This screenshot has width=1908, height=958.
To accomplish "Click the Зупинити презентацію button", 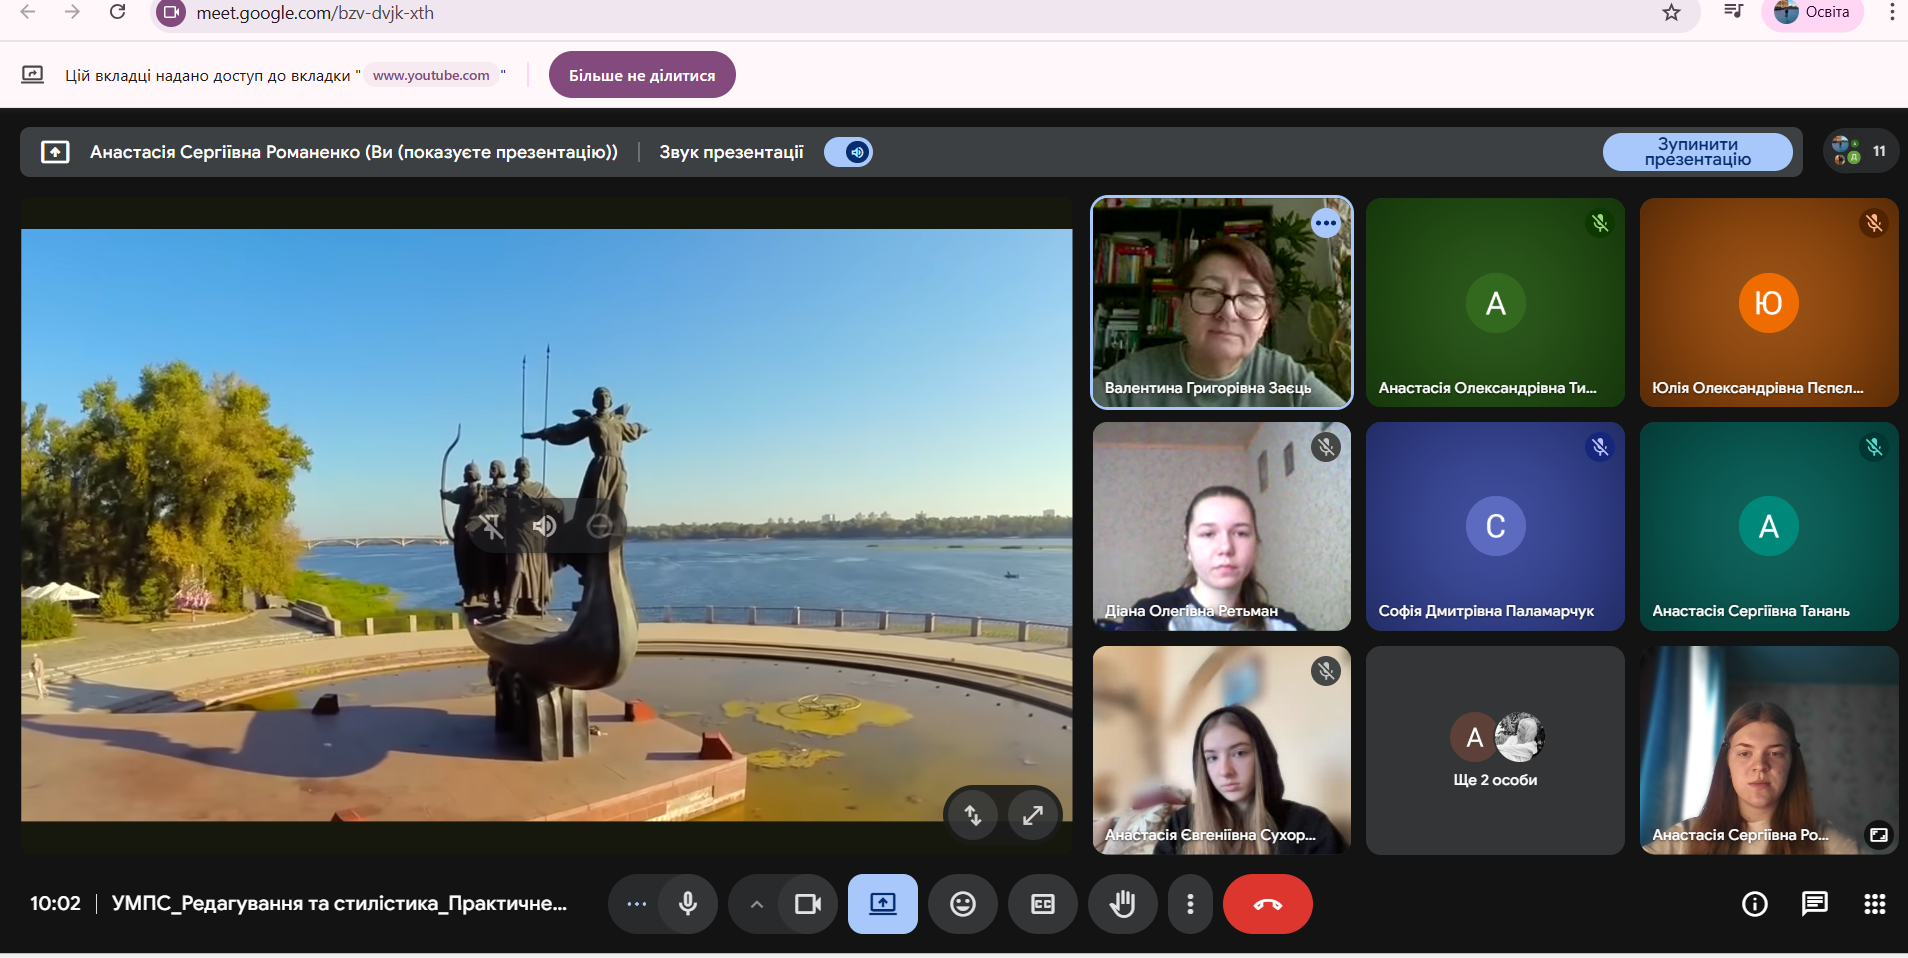I will pyautogui.click(x=1697, y=152).
